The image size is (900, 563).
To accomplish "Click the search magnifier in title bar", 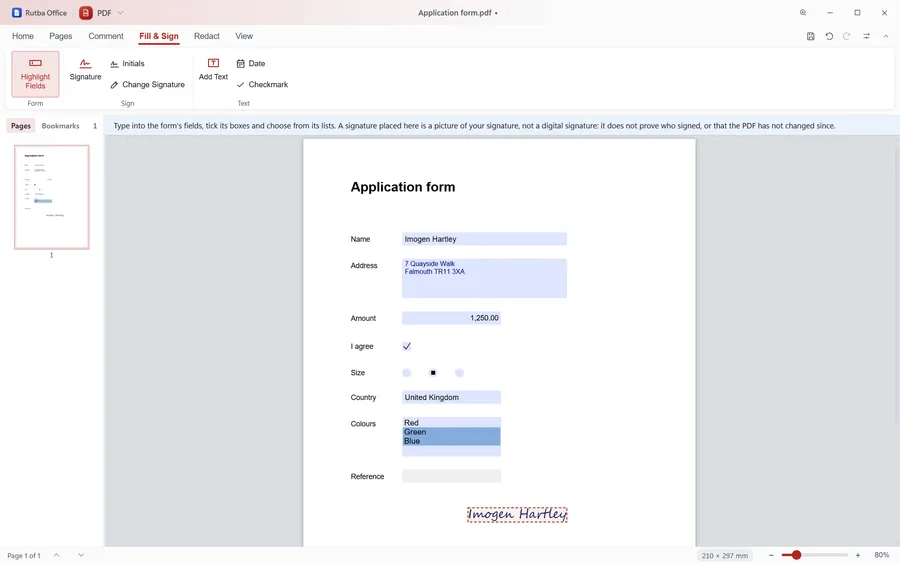I will (x=803, y=13).
